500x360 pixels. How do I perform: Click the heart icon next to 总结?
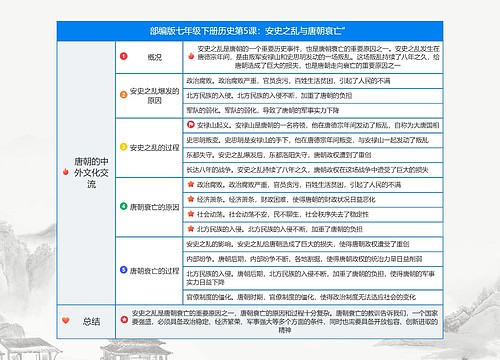66,320
